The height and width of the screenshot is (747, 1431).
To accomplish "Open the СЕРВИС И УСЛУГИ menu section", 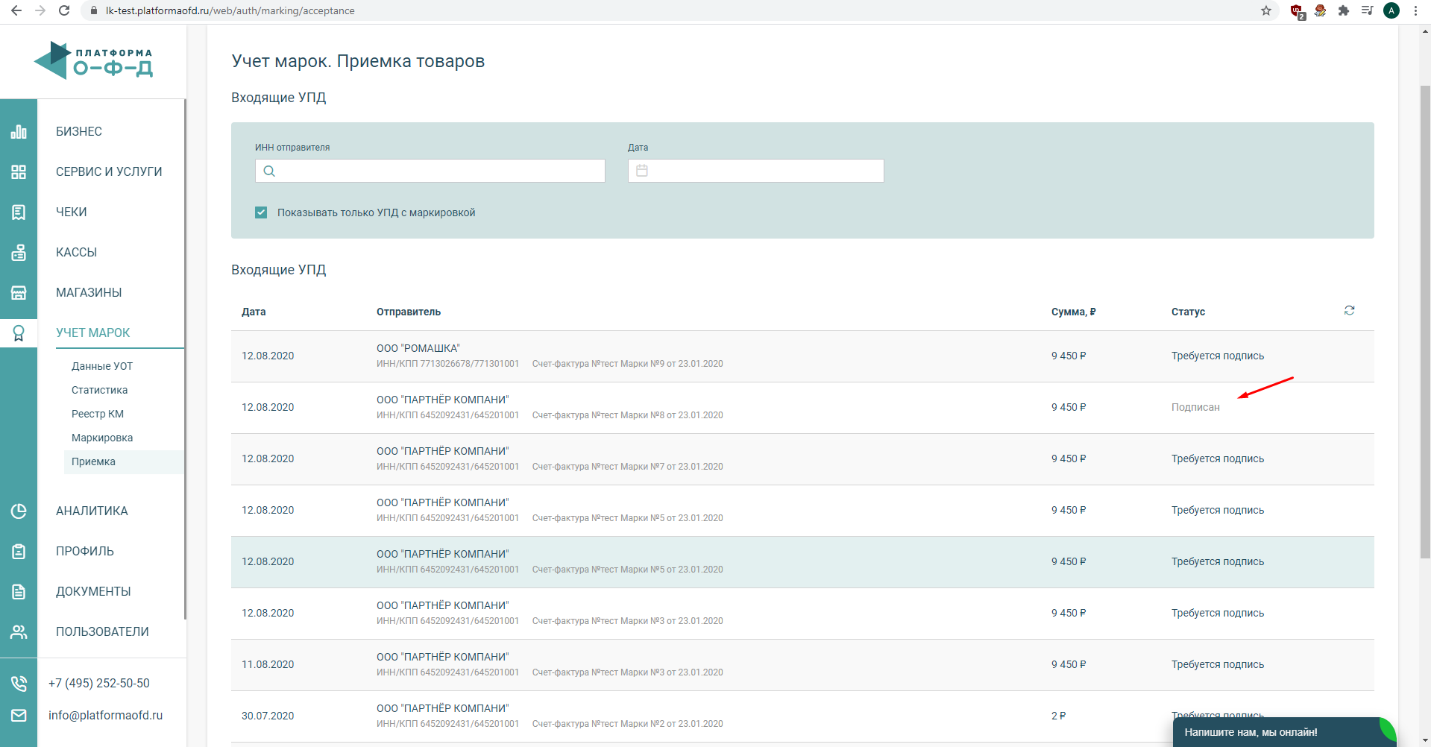I will click(x=109, y=172).
